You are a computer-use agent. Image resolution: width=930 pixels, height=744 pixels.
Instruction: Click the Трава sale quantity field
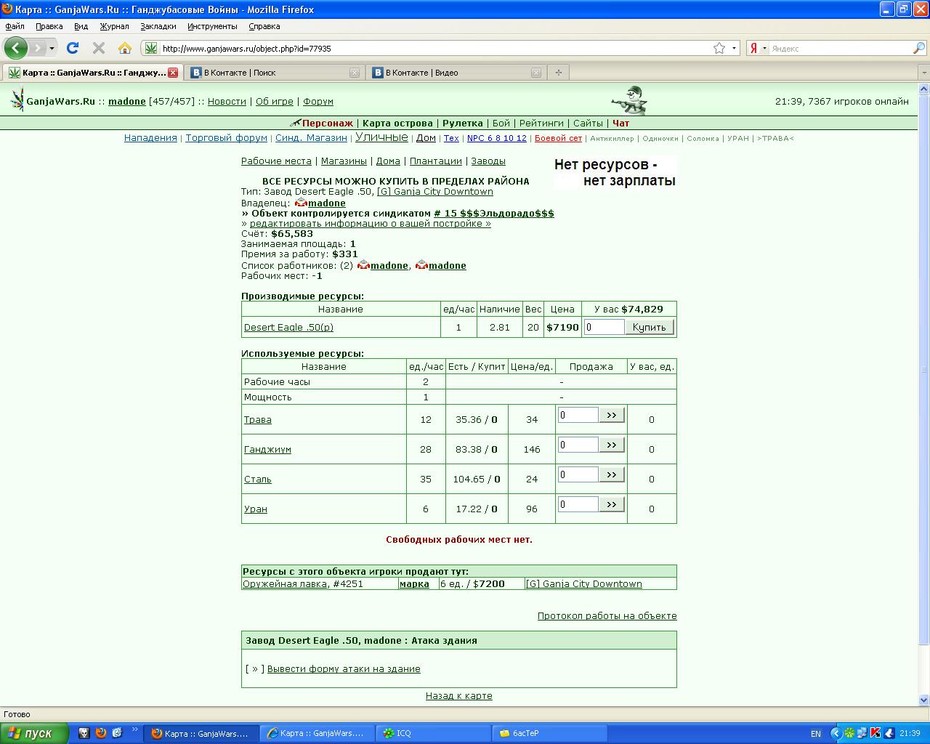point(578,415)
